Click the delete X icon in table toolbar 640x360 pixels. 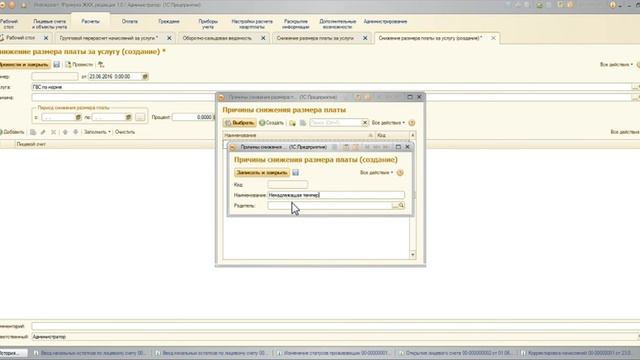53,132
